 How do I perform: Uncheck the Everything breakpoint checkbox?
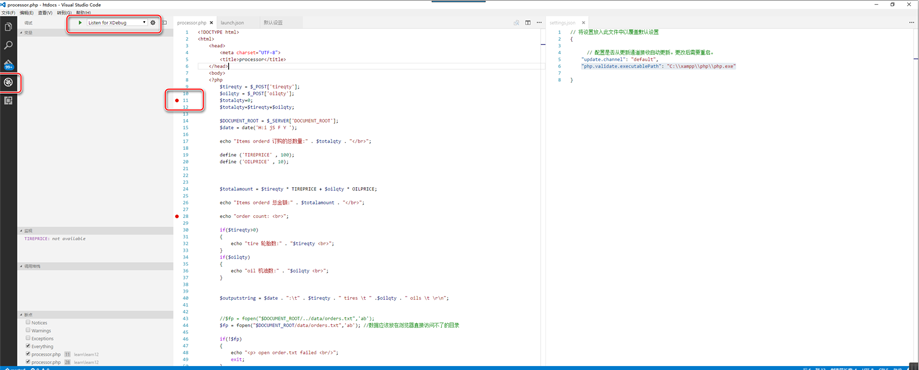[28, 346]
